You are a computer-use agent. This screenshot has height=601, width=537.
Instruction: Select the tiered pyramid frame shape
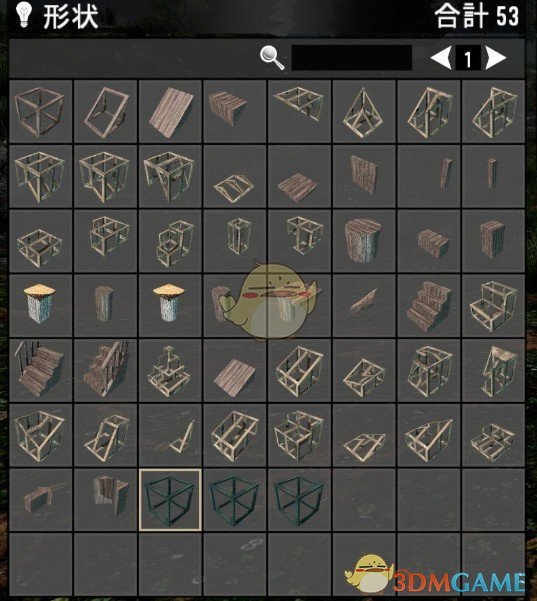click(170, 370)
